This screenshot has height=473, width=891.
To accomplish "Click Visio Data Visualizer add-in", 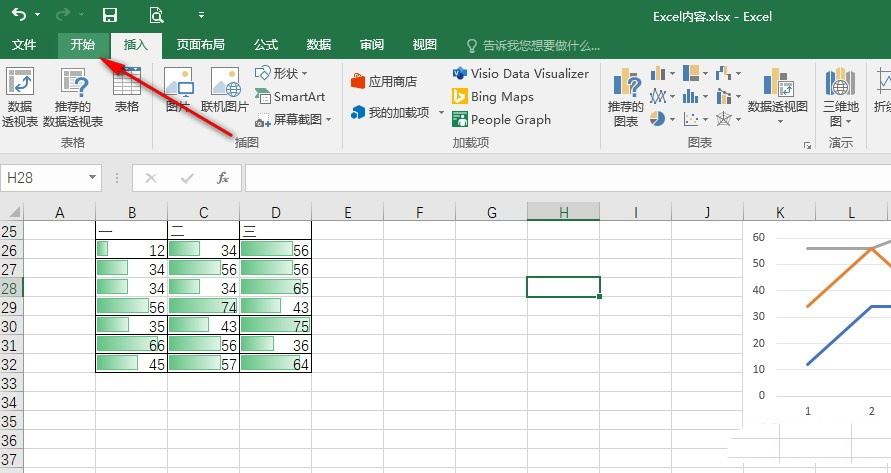I will click(520, 73).
